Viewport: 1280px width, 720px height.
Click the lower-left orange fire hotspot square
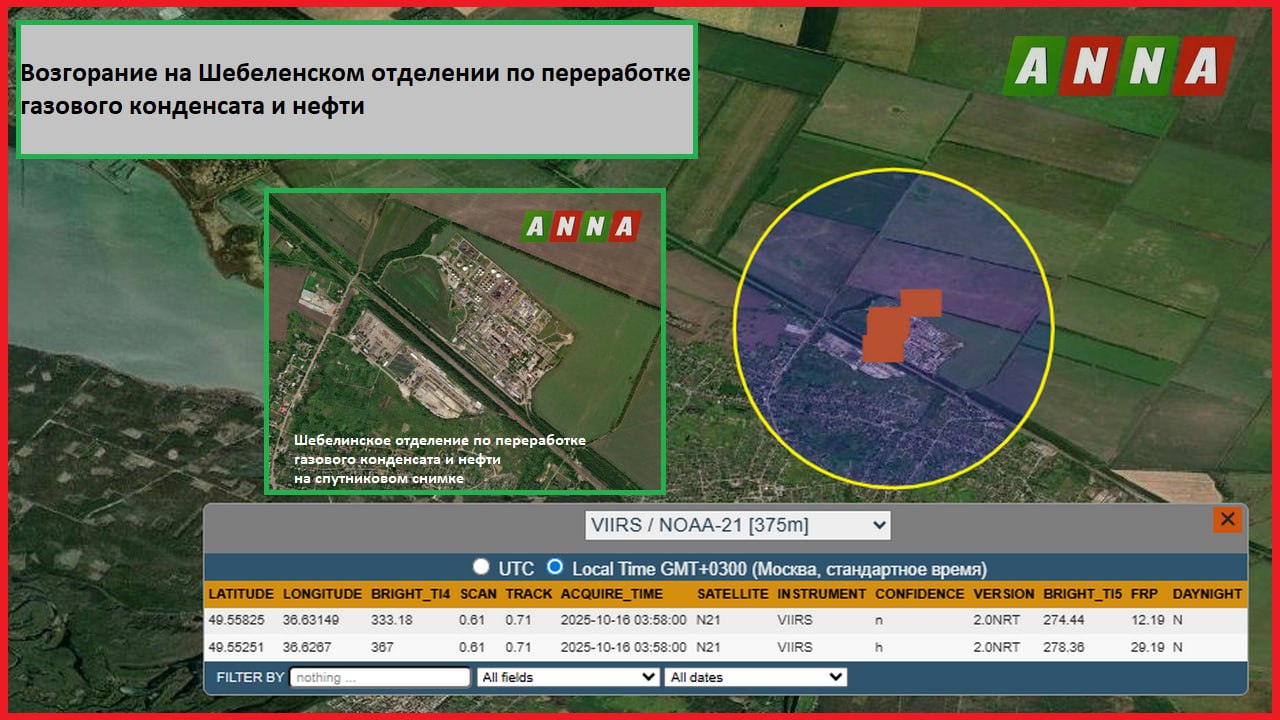[883, 335]
